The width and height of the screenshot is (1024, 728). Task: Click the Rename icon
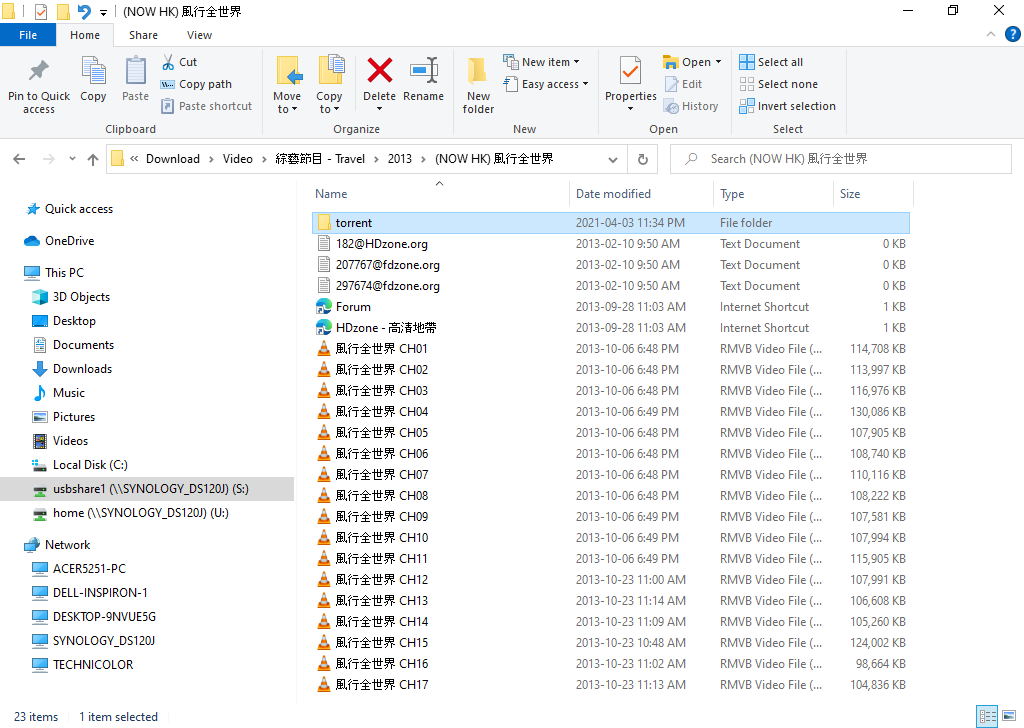pos(424,71)
